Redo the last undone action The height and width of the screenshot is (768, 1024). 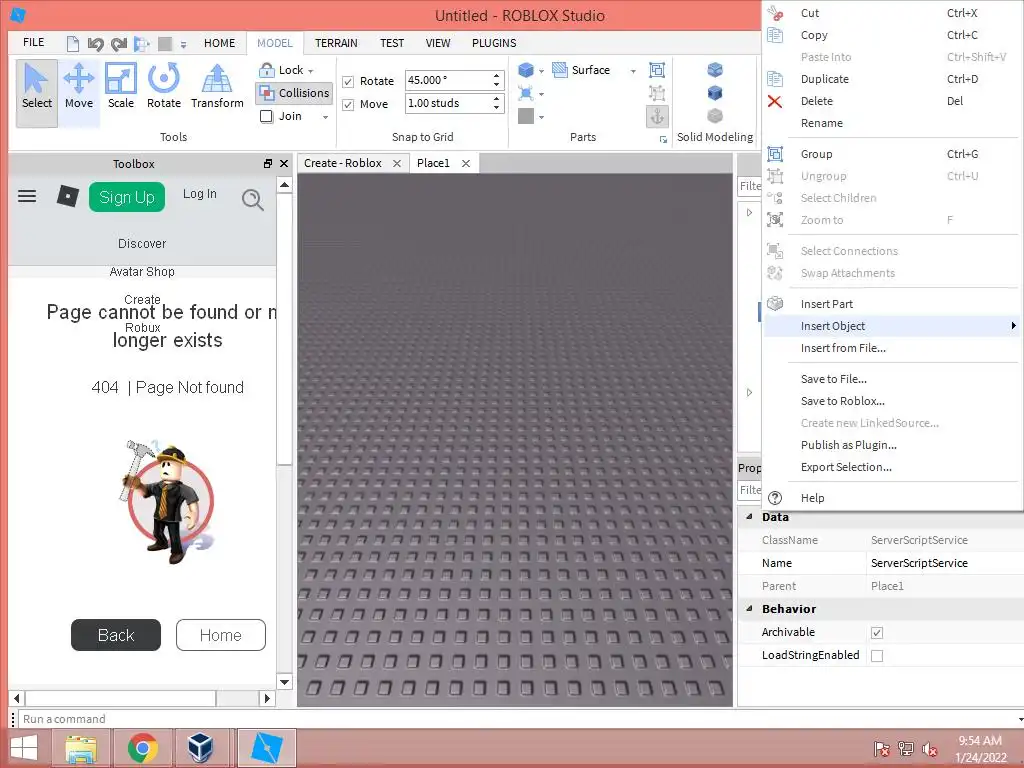pyautogui.click(x=119, y=44)
